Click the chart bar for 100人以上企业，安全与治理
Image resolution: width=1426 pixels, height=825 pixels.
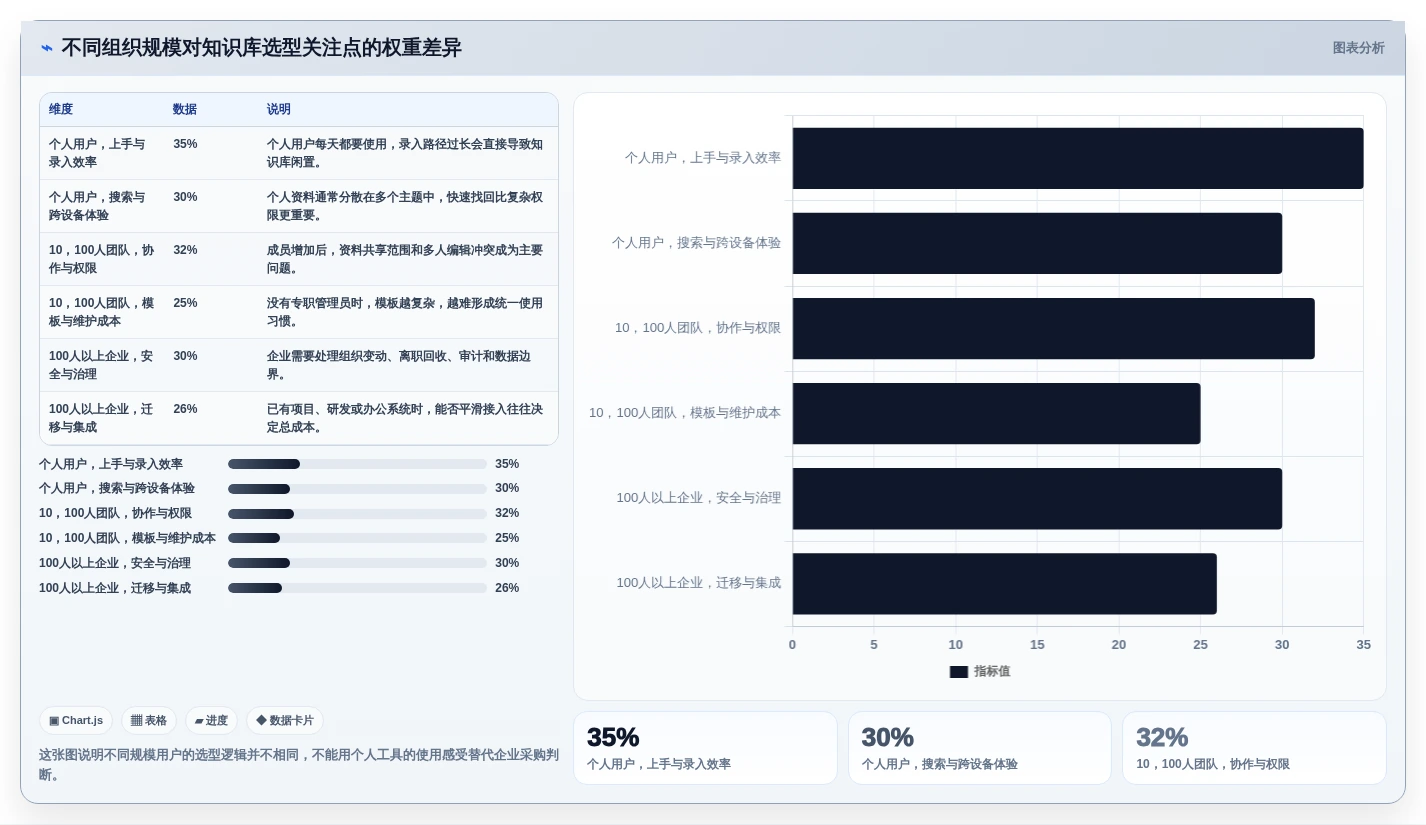coord(1037,498)
